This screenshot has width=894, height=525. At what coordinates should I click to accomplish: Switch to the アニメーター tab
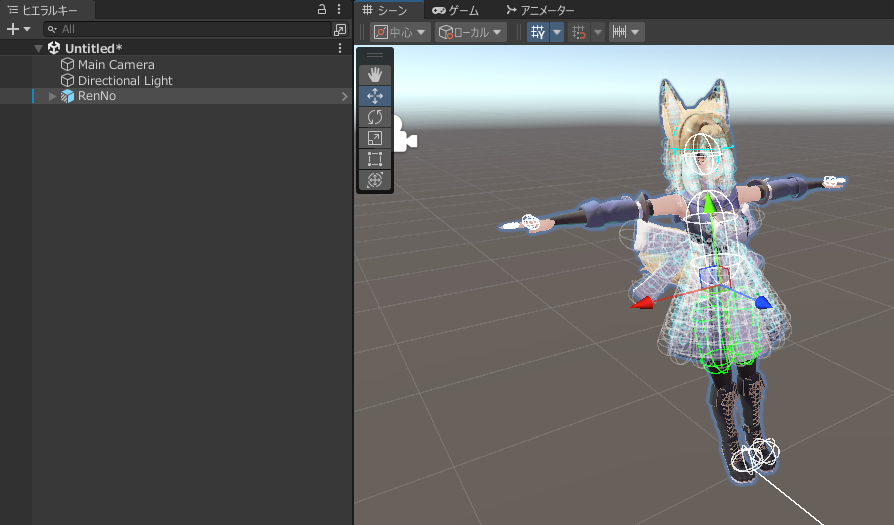pyautogui.click(x=540, y=9)
